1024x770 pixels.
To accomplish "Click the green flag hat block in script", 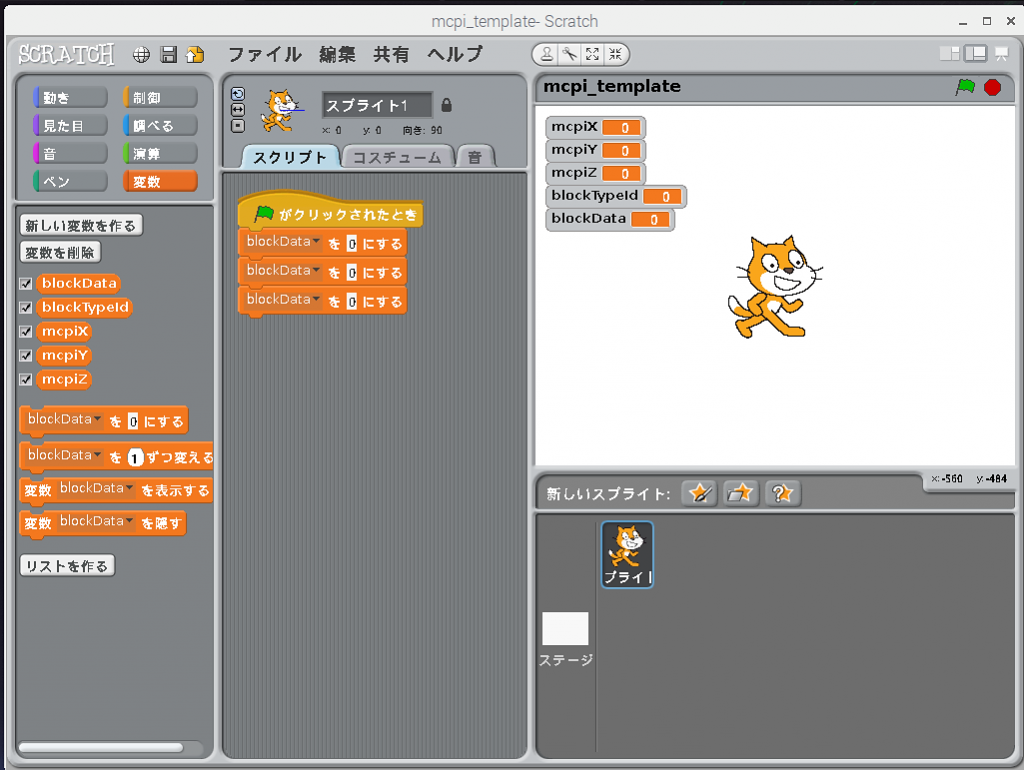I will 331,211.
